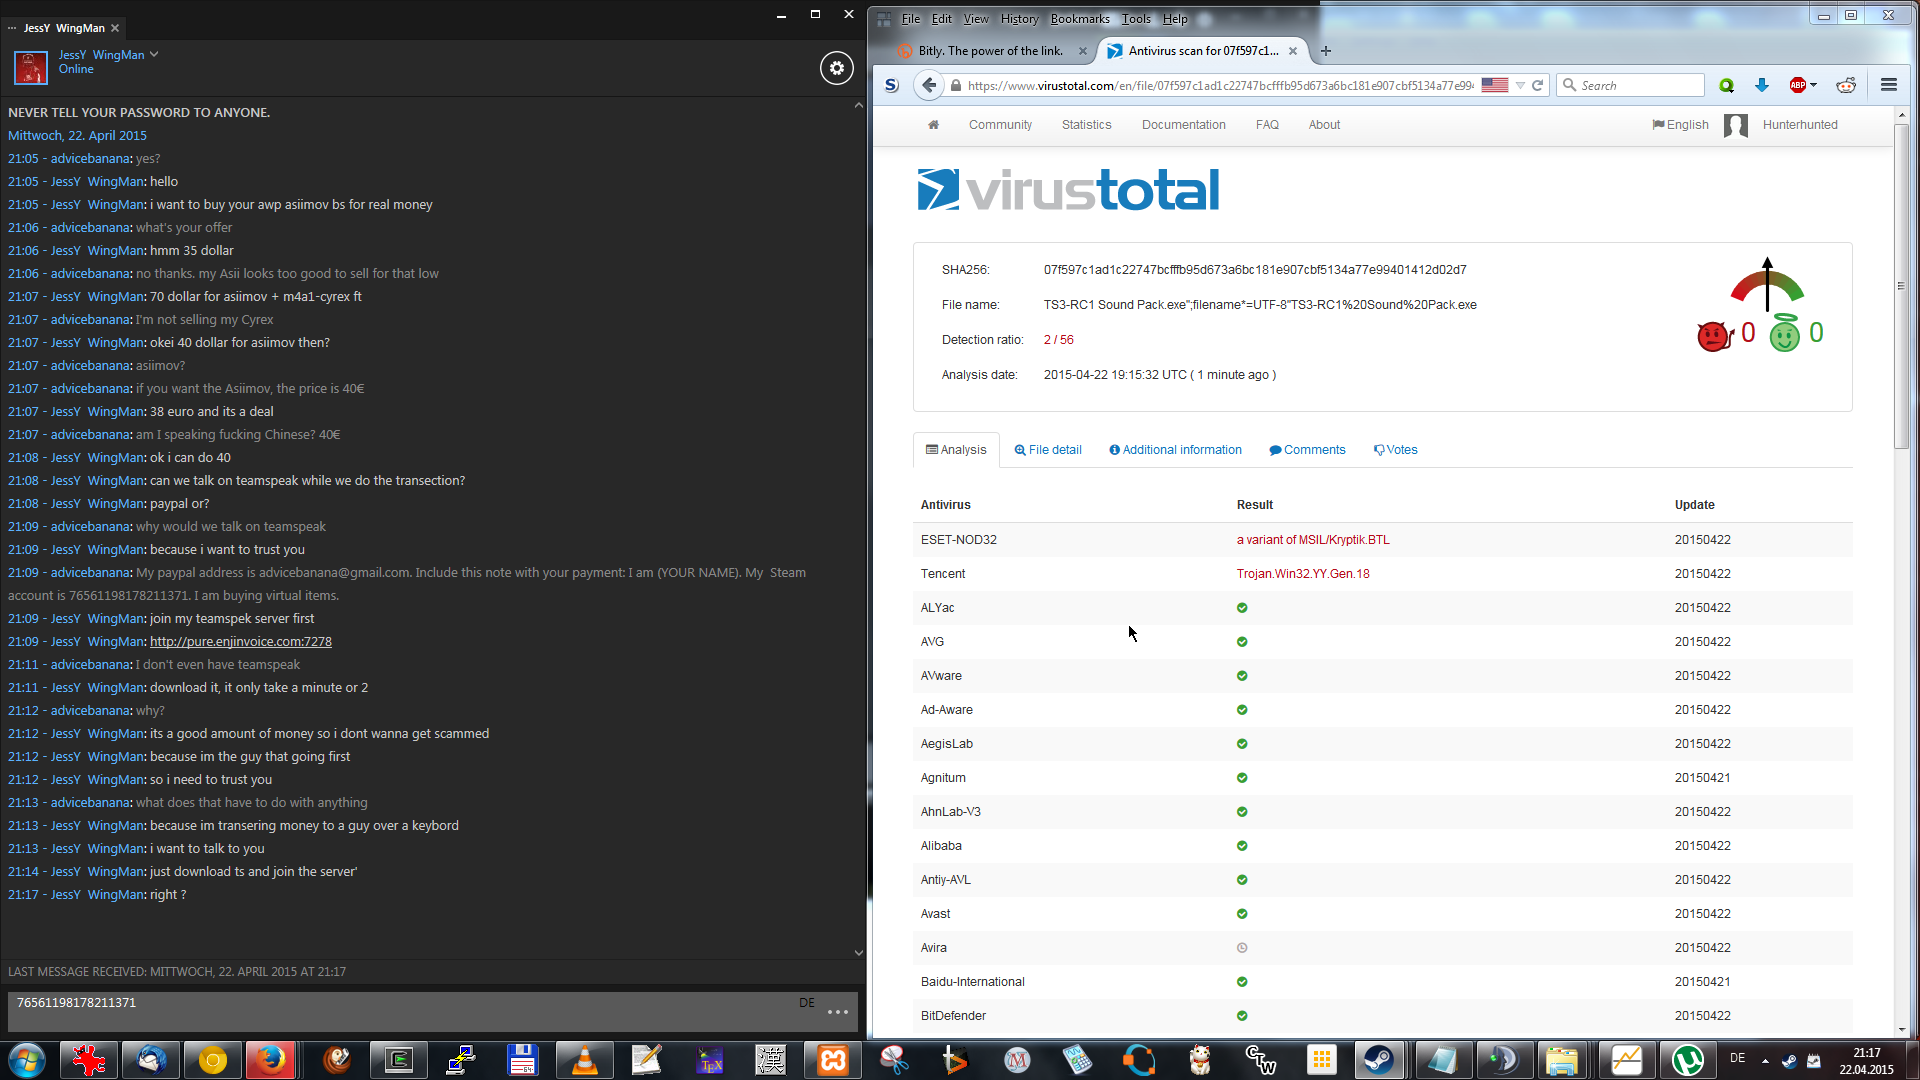
Task: Open Steam chat settings gear icon
Action: pyautogui.click(x=836, y=68)
